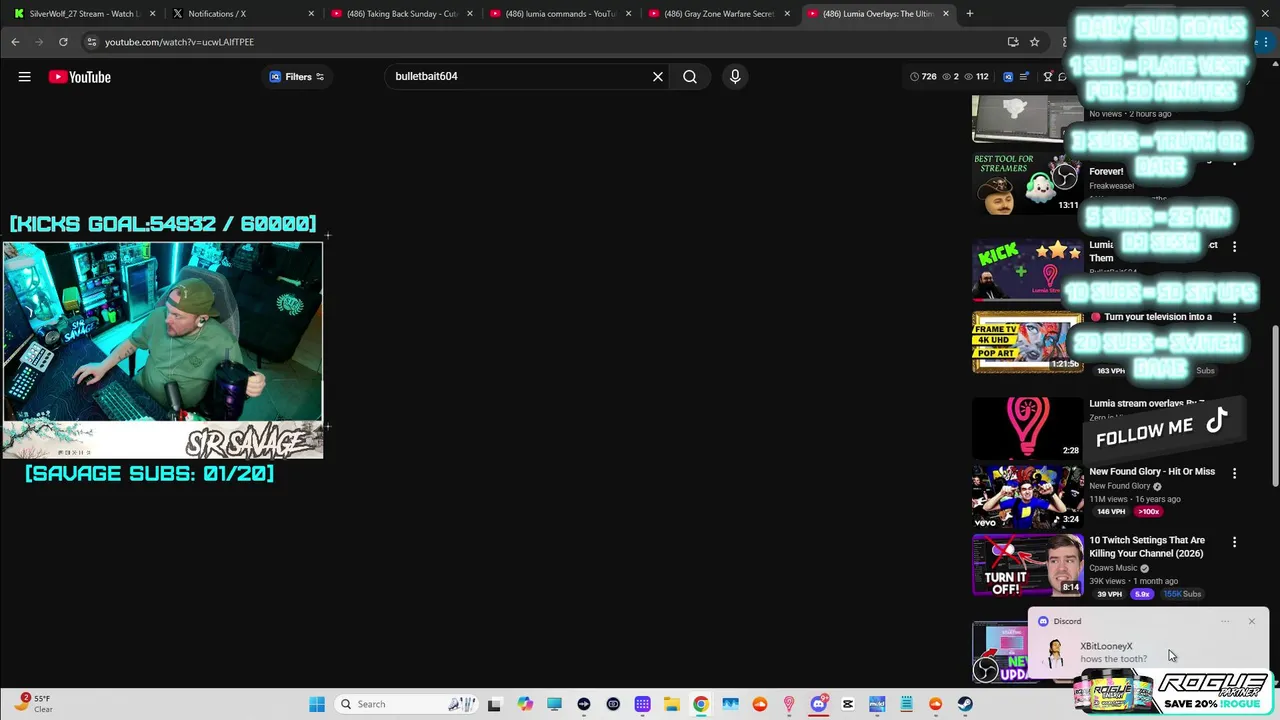Viewport: 1280px width, 720px height.
Task: Open TURN IT OFF! video thumbnail
Action: 1028,565
